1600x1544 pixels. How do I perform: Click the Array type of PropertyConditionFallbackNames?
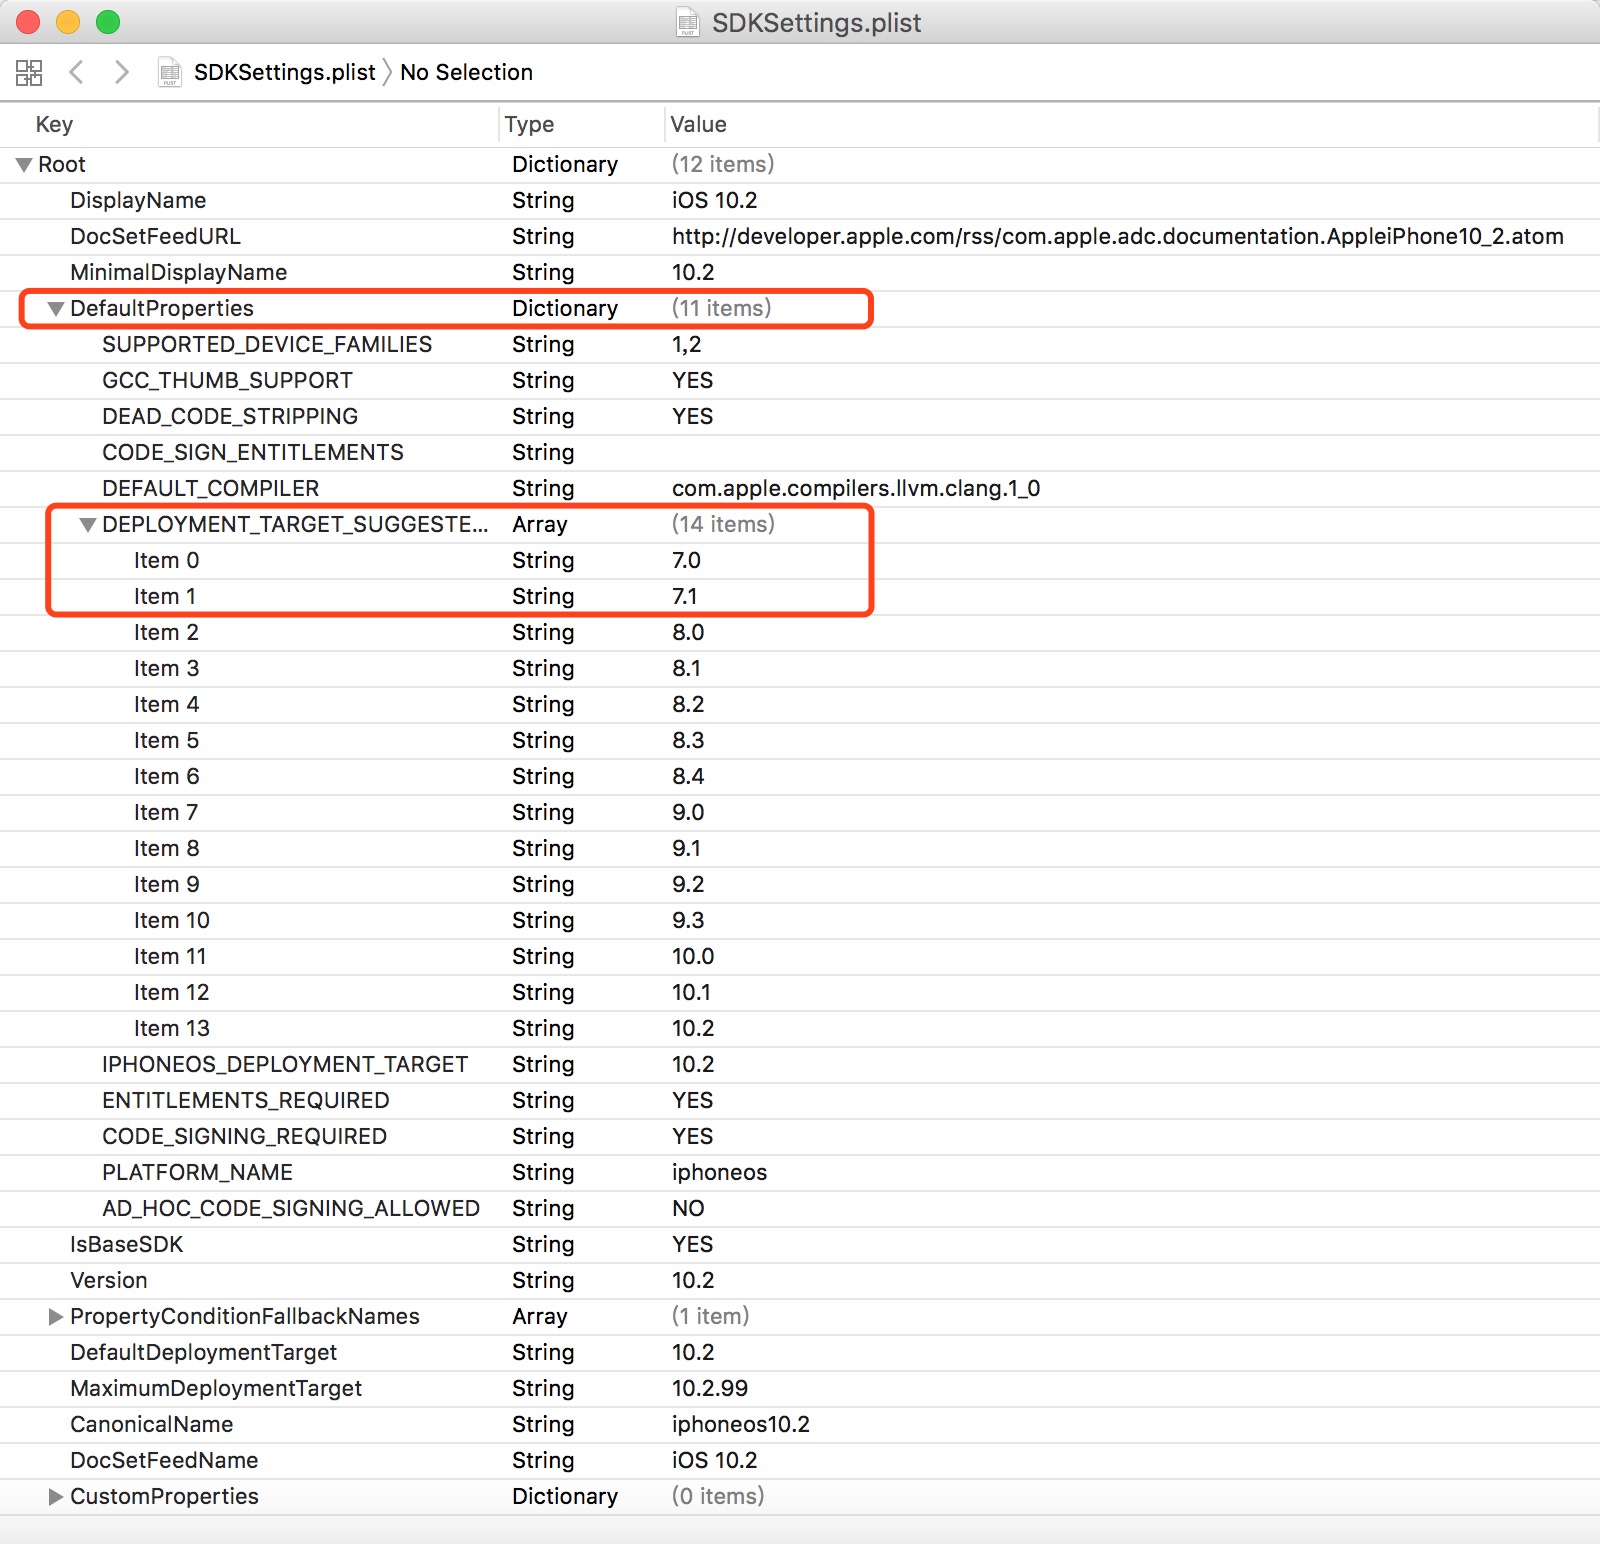tap(540, 1316)
